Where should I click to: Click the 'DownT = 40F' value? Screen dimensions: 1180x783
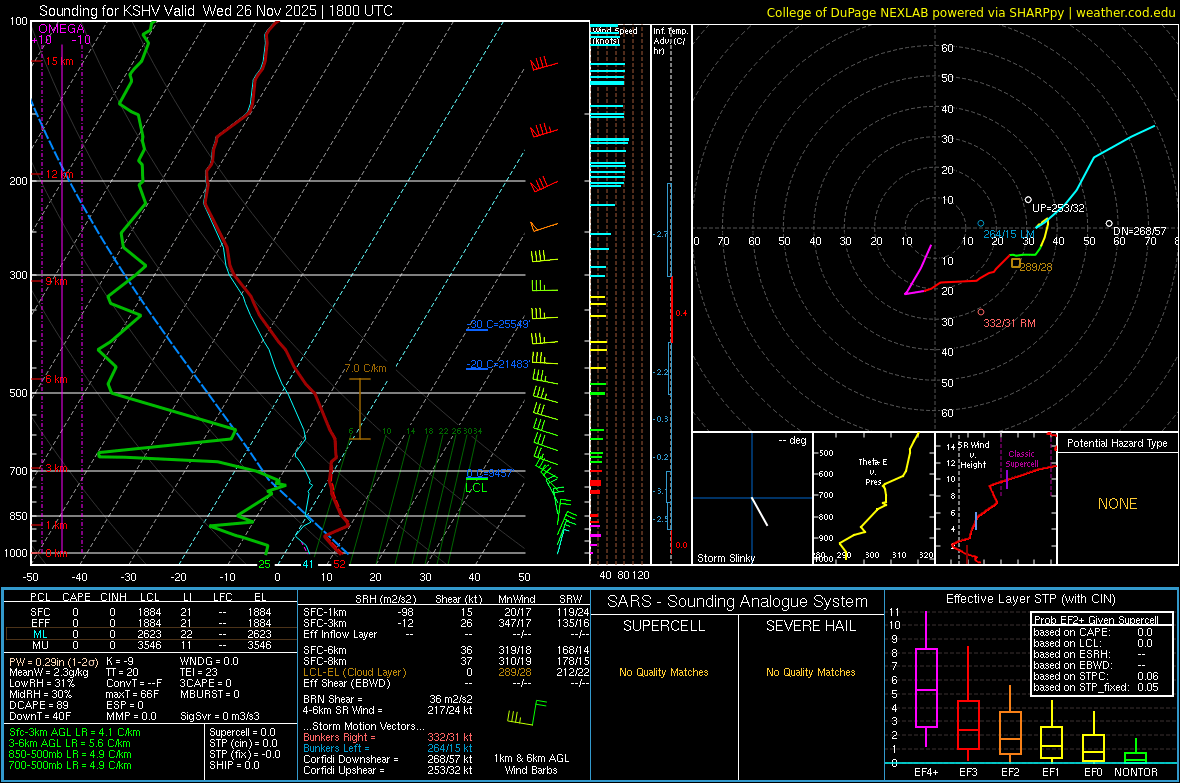tap(40, 716)
